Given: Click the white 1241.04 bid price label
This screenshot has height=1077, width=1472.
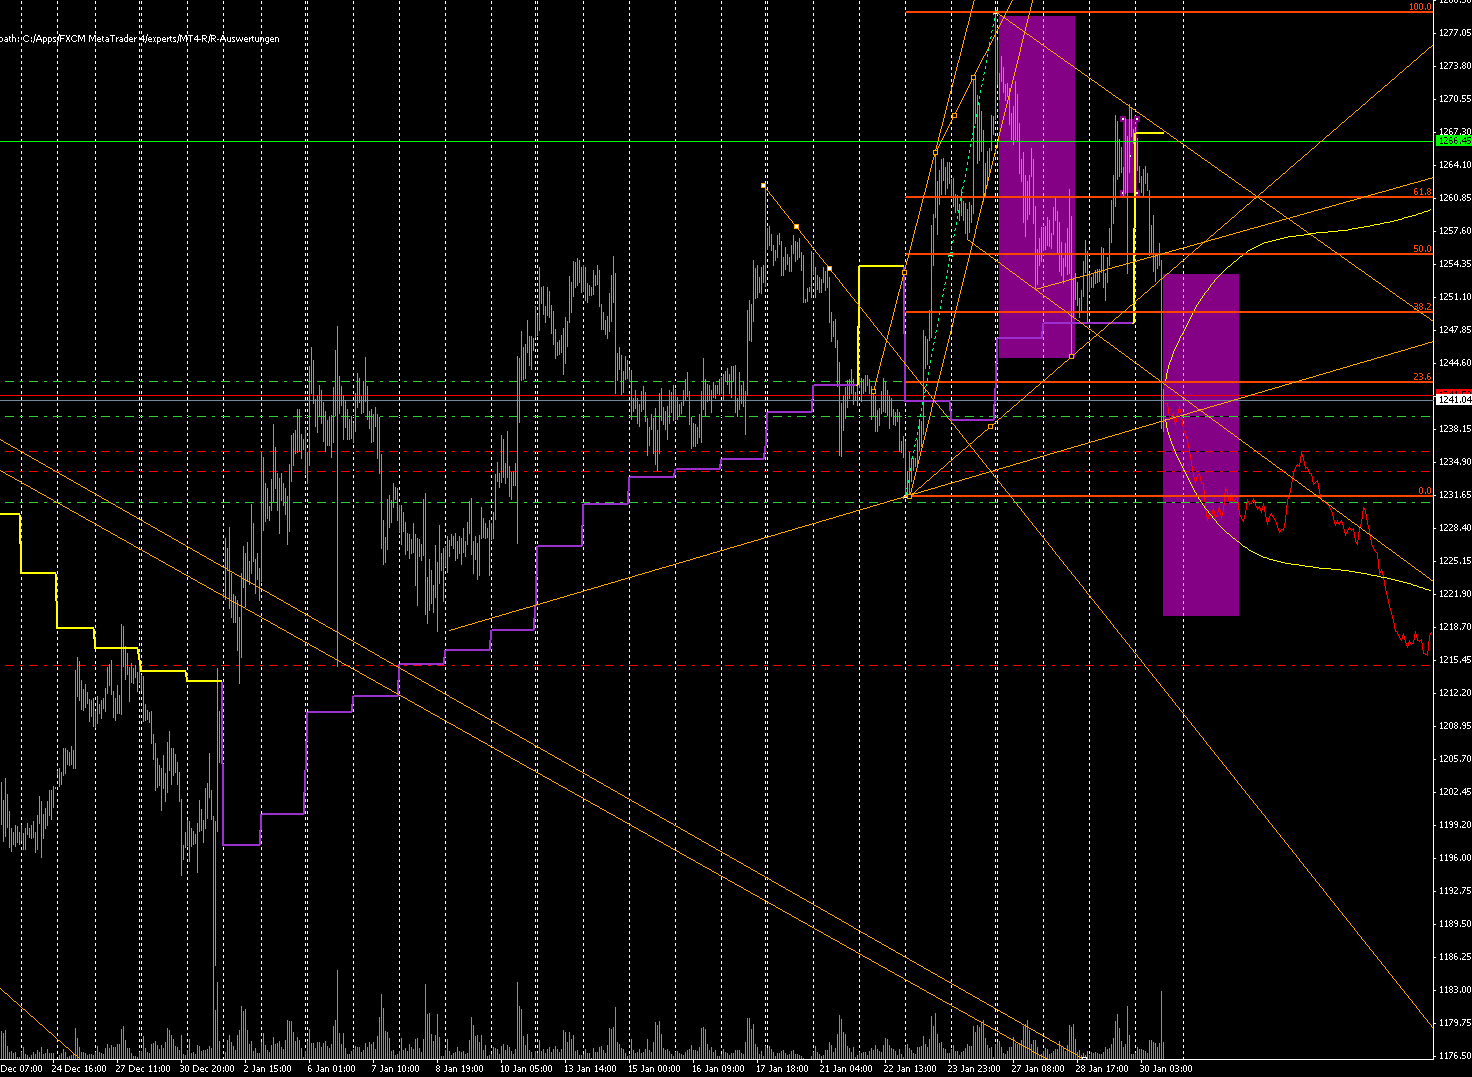Looking at the screenshot, I should (1450, 398).
